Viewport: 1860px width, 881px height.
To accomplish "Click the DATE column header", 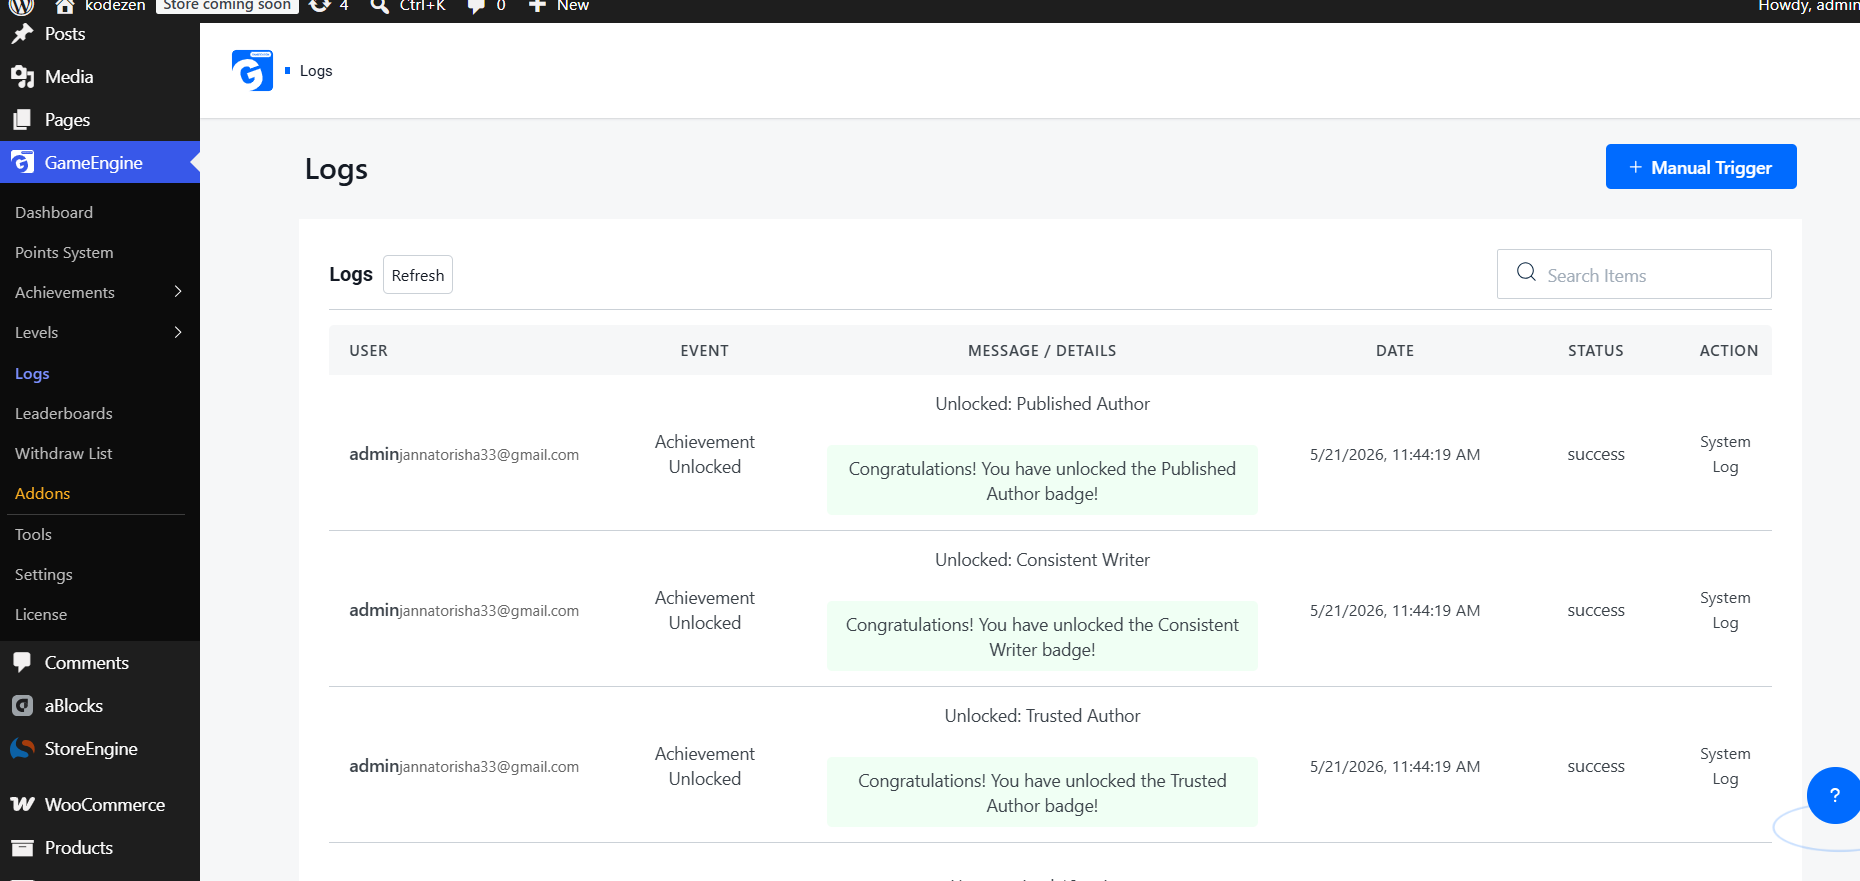I will [x=1395, y=351].
